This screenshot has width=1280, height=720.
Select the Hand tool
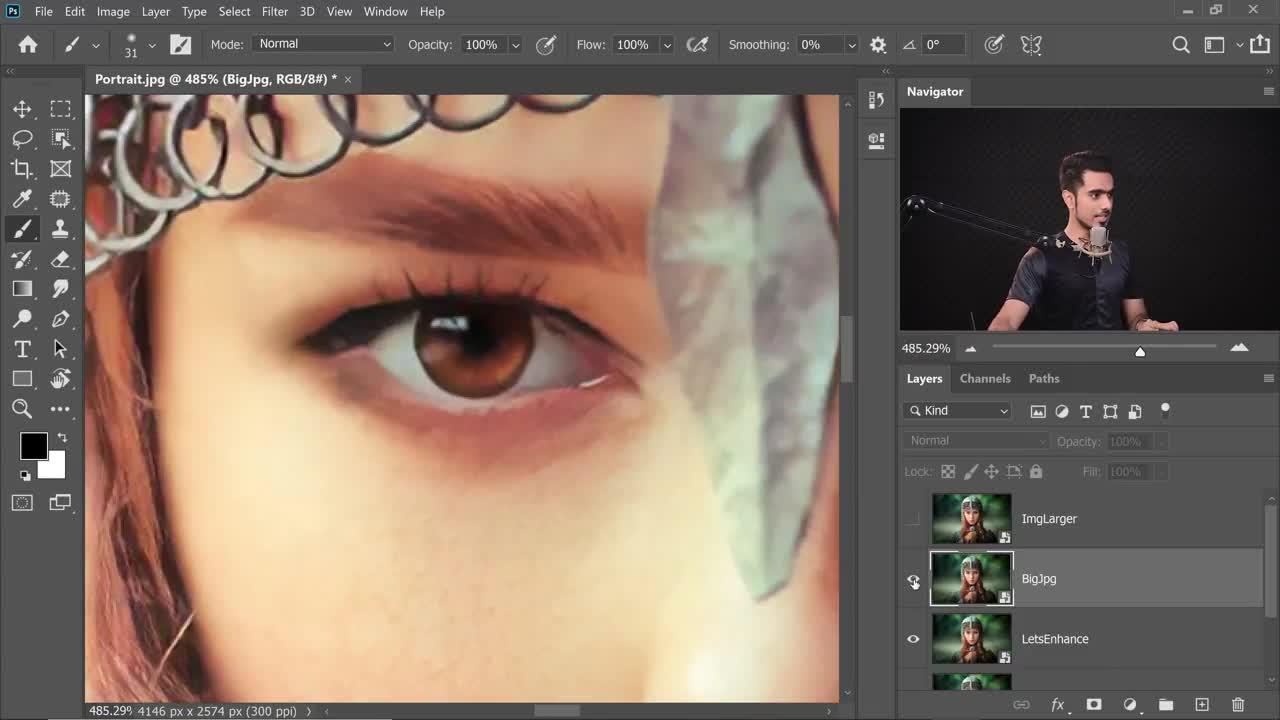pyautogui.click(x=60, y=379)
